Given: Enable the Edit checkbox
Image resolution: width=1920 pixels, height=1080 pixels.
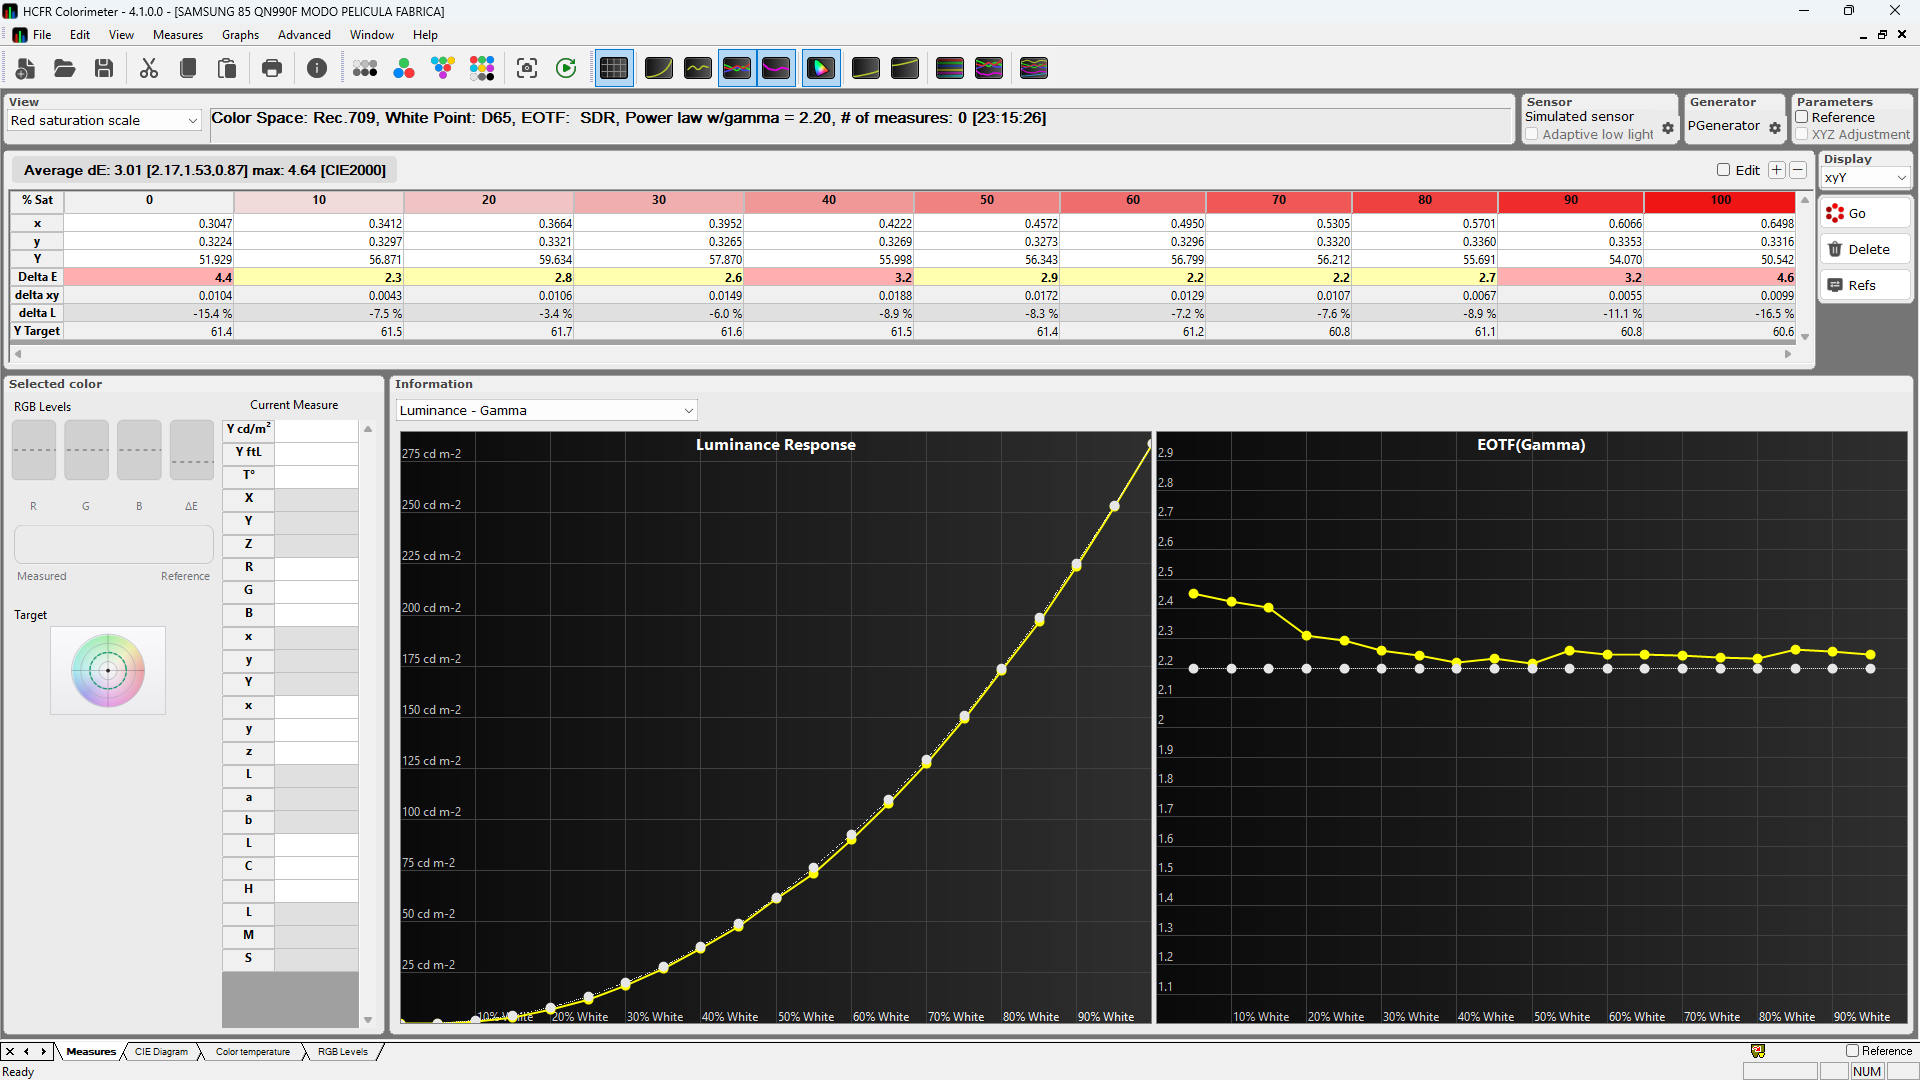Looking at the screenshot, I should [x=1724, y=170].
